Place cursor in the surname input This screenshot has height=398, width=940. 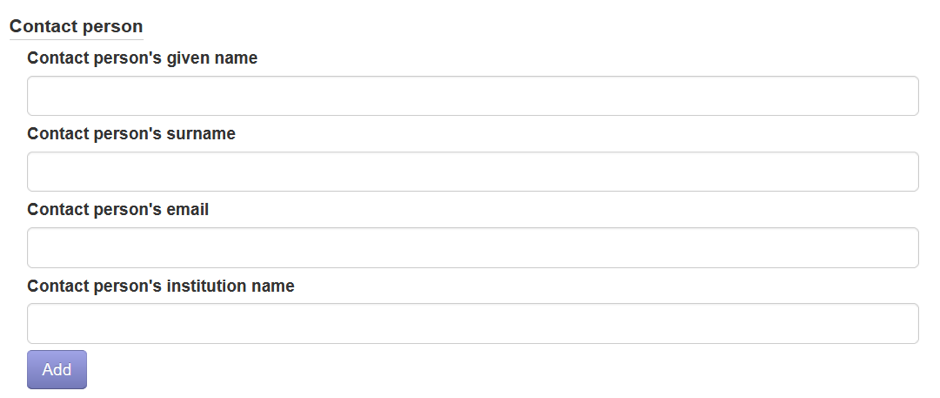click(472, 171)
